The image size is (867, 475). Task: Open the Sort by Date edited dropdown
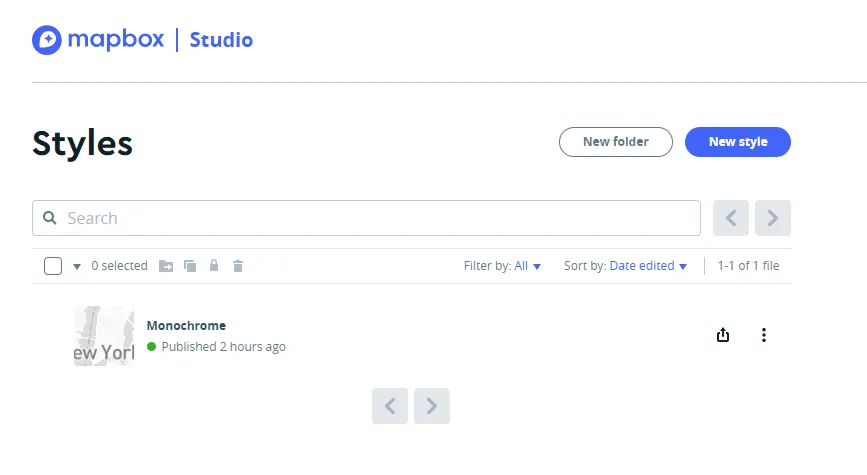pos(648,266)
